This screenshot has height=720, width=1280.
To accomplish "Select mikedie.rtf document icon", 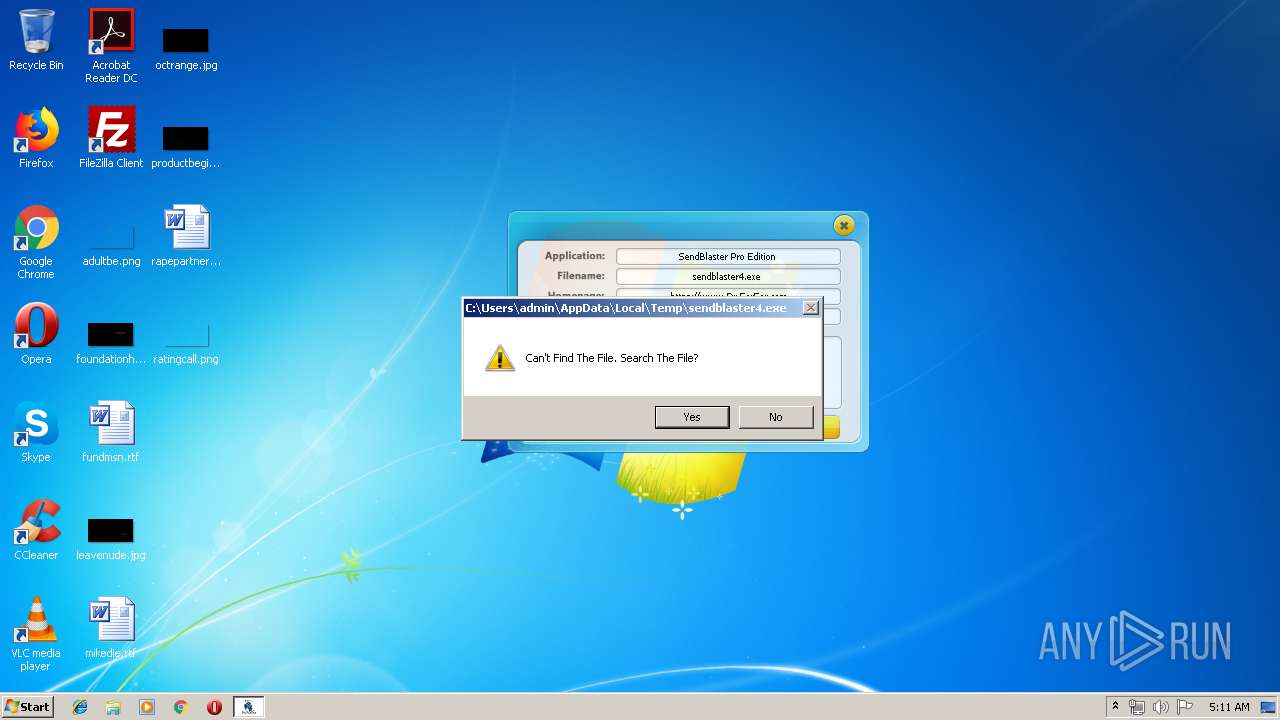I will coord(111,628).
